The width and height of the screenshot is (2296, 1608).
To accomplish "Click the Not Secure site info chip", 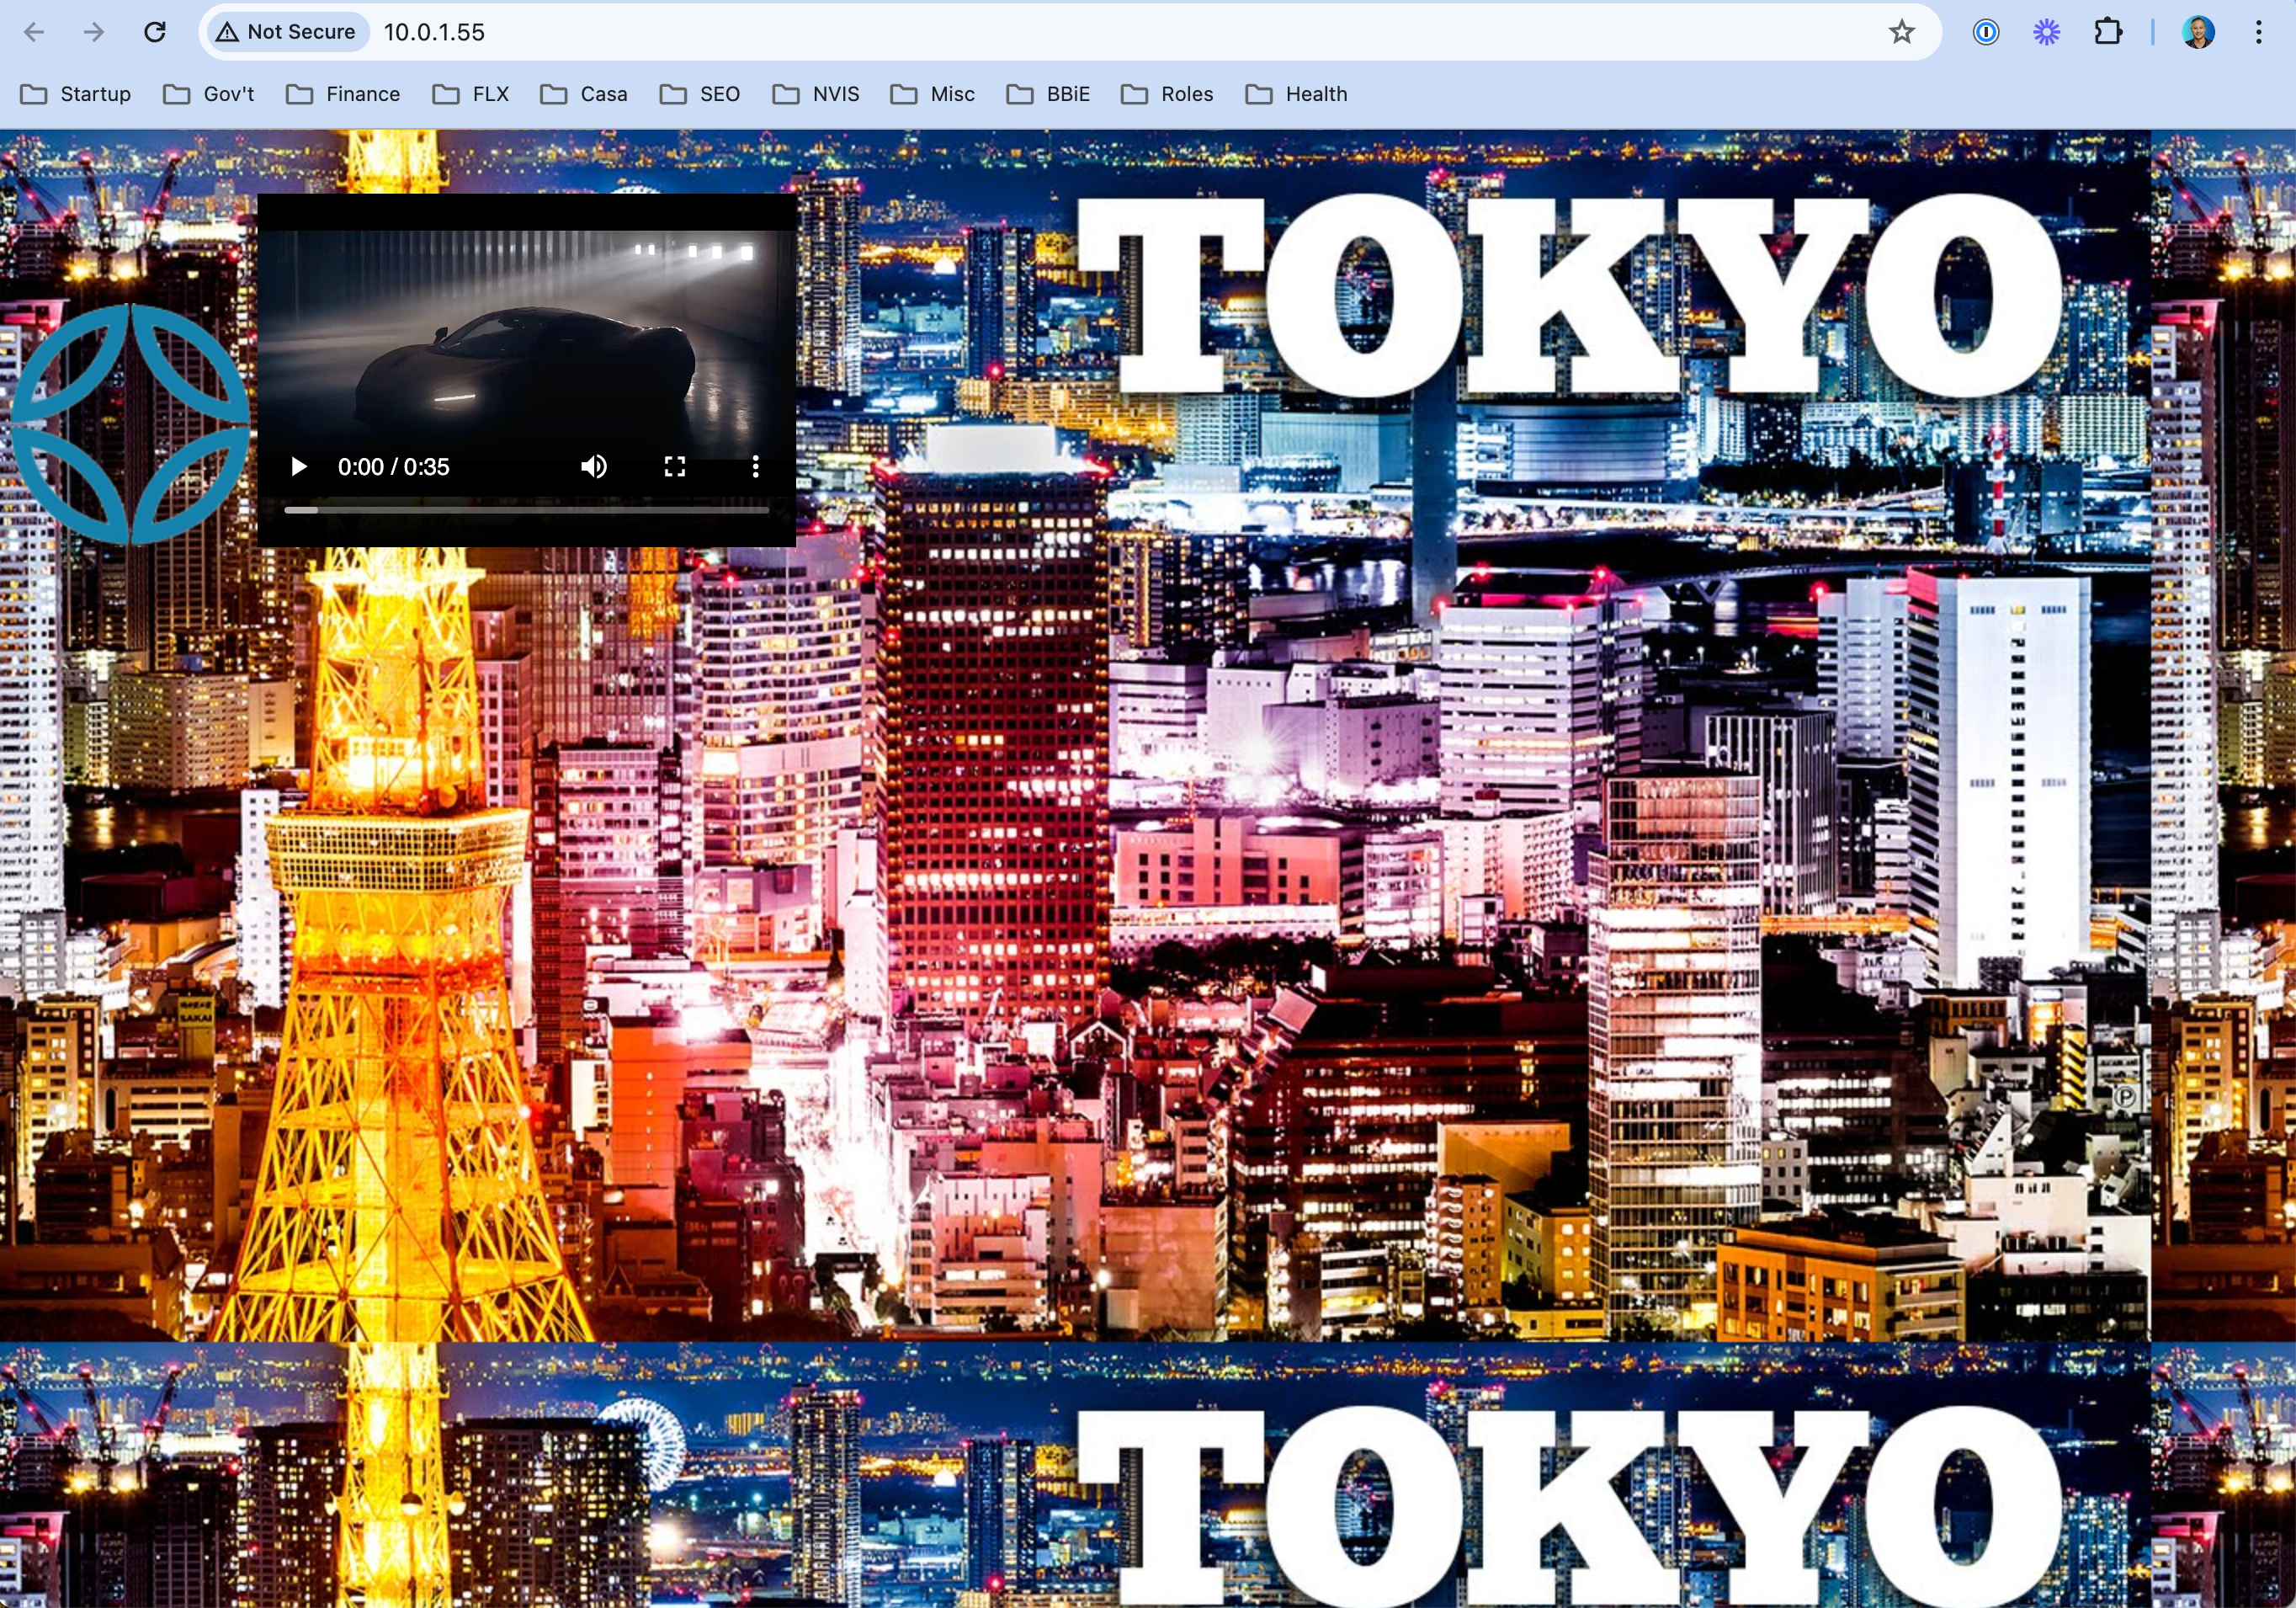I will [x=287, y=32].
